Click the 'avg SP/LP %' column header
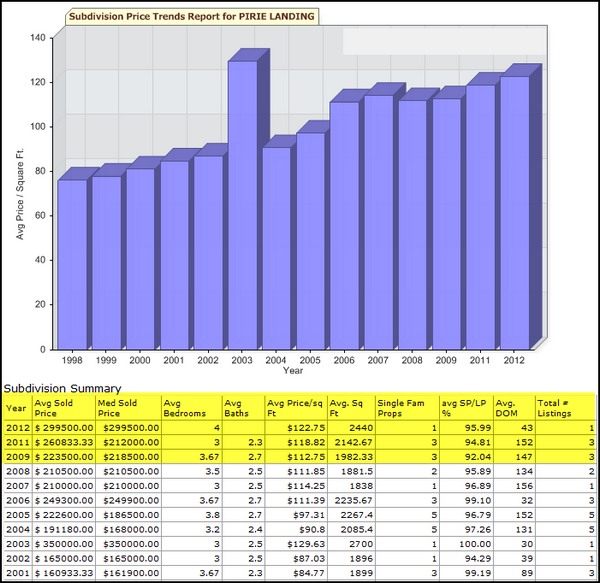This screenshot has width=600, height=583. [x=464, y=408]
